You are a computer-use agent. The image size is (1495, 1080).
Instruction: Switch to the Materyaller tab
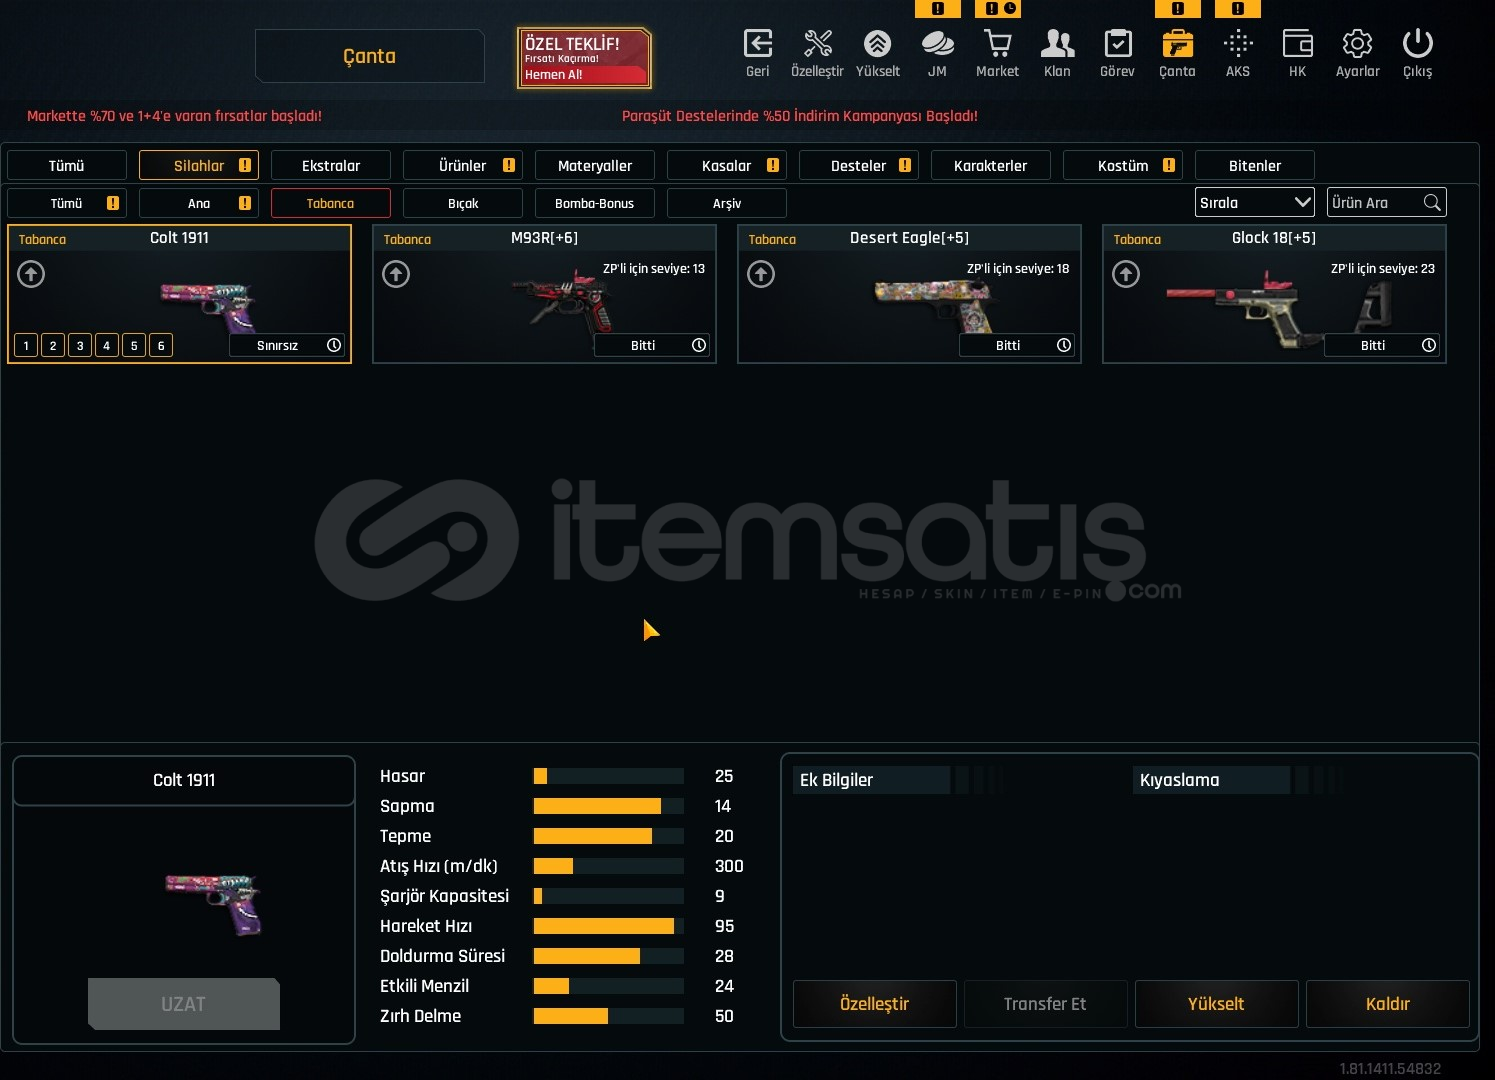(595, 165)
